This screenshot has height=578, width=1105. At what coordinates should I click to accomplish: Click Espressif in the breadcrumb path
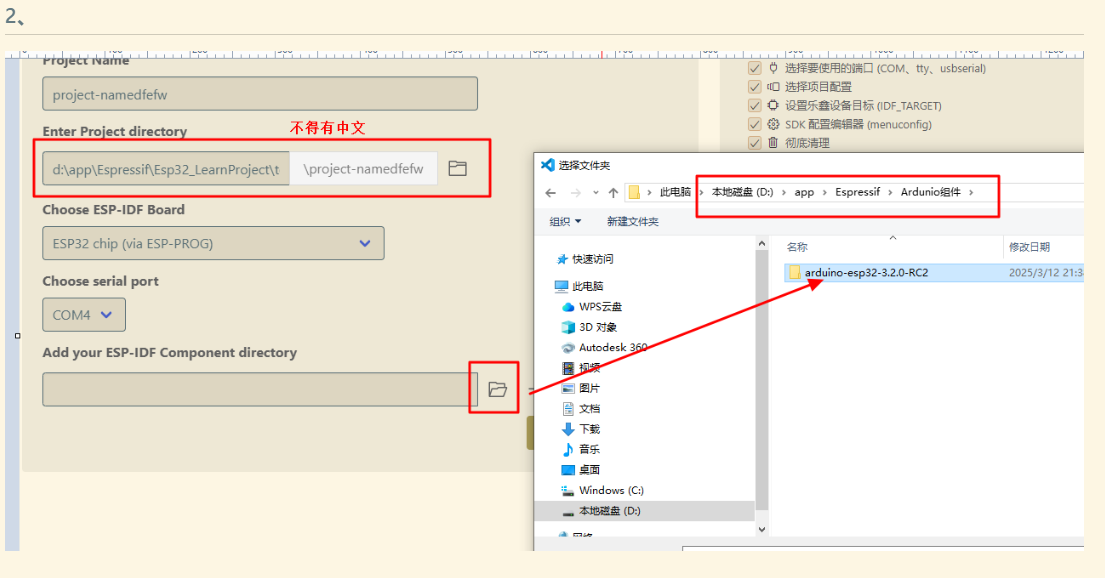click(857, 192)
